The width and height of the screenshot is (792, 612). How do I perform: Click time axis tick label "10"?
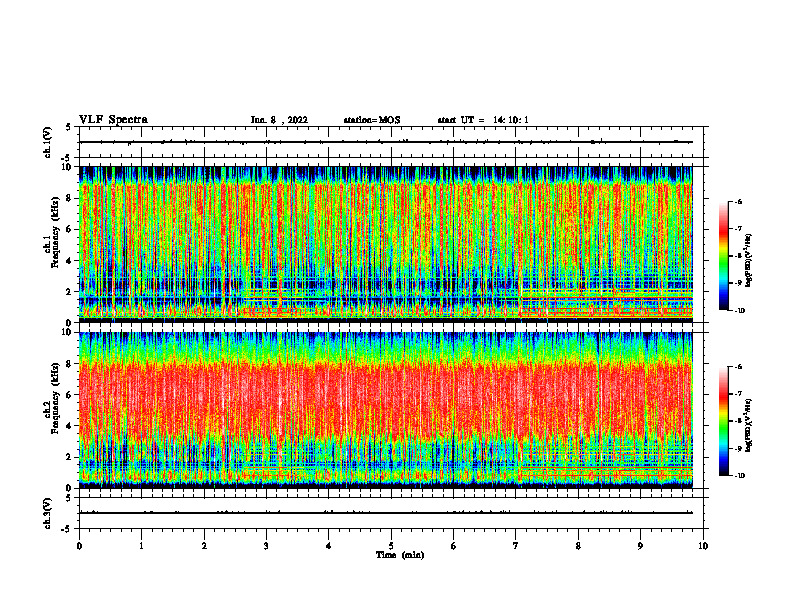tap(703, 546)
